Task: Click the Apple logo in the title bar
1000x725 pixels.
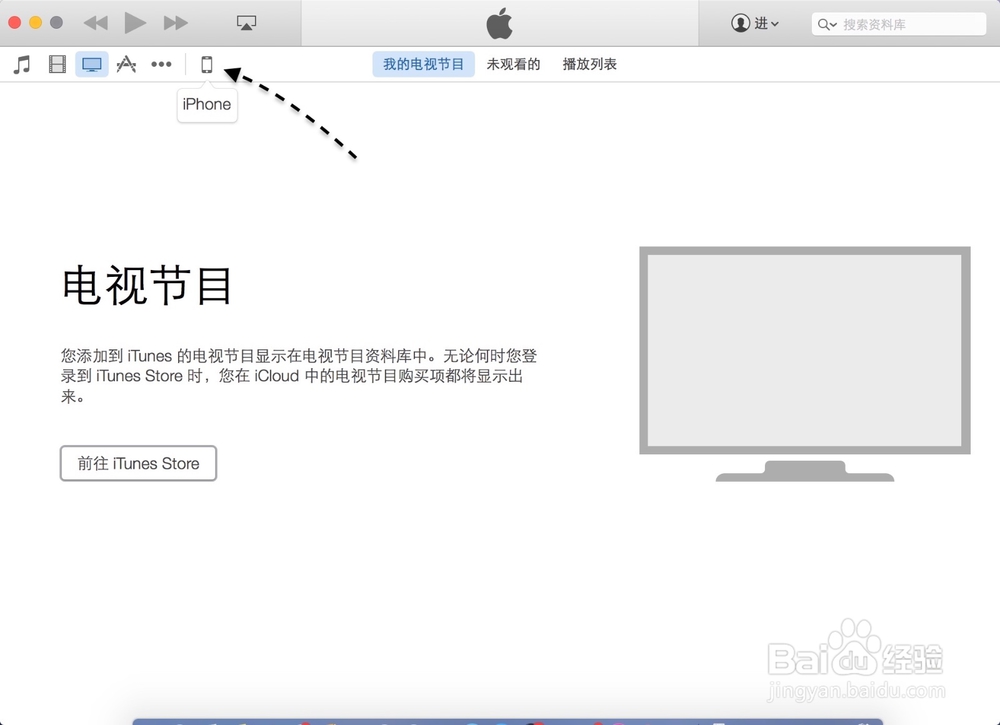Action: [x=499, y=23]
